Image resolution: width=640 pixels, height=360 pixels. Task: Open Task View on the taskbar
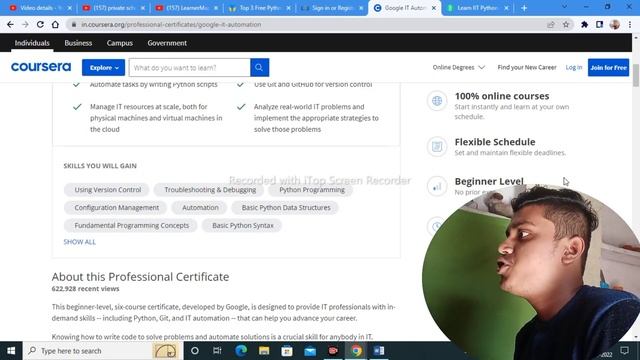point(217,351)
